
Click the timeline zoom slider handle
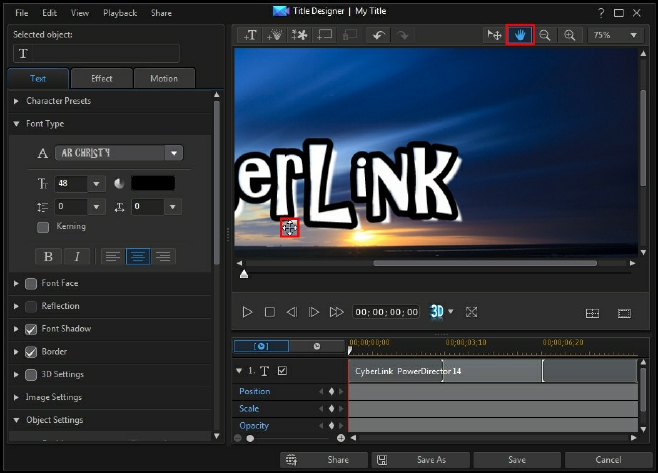(x=250, y=439)
